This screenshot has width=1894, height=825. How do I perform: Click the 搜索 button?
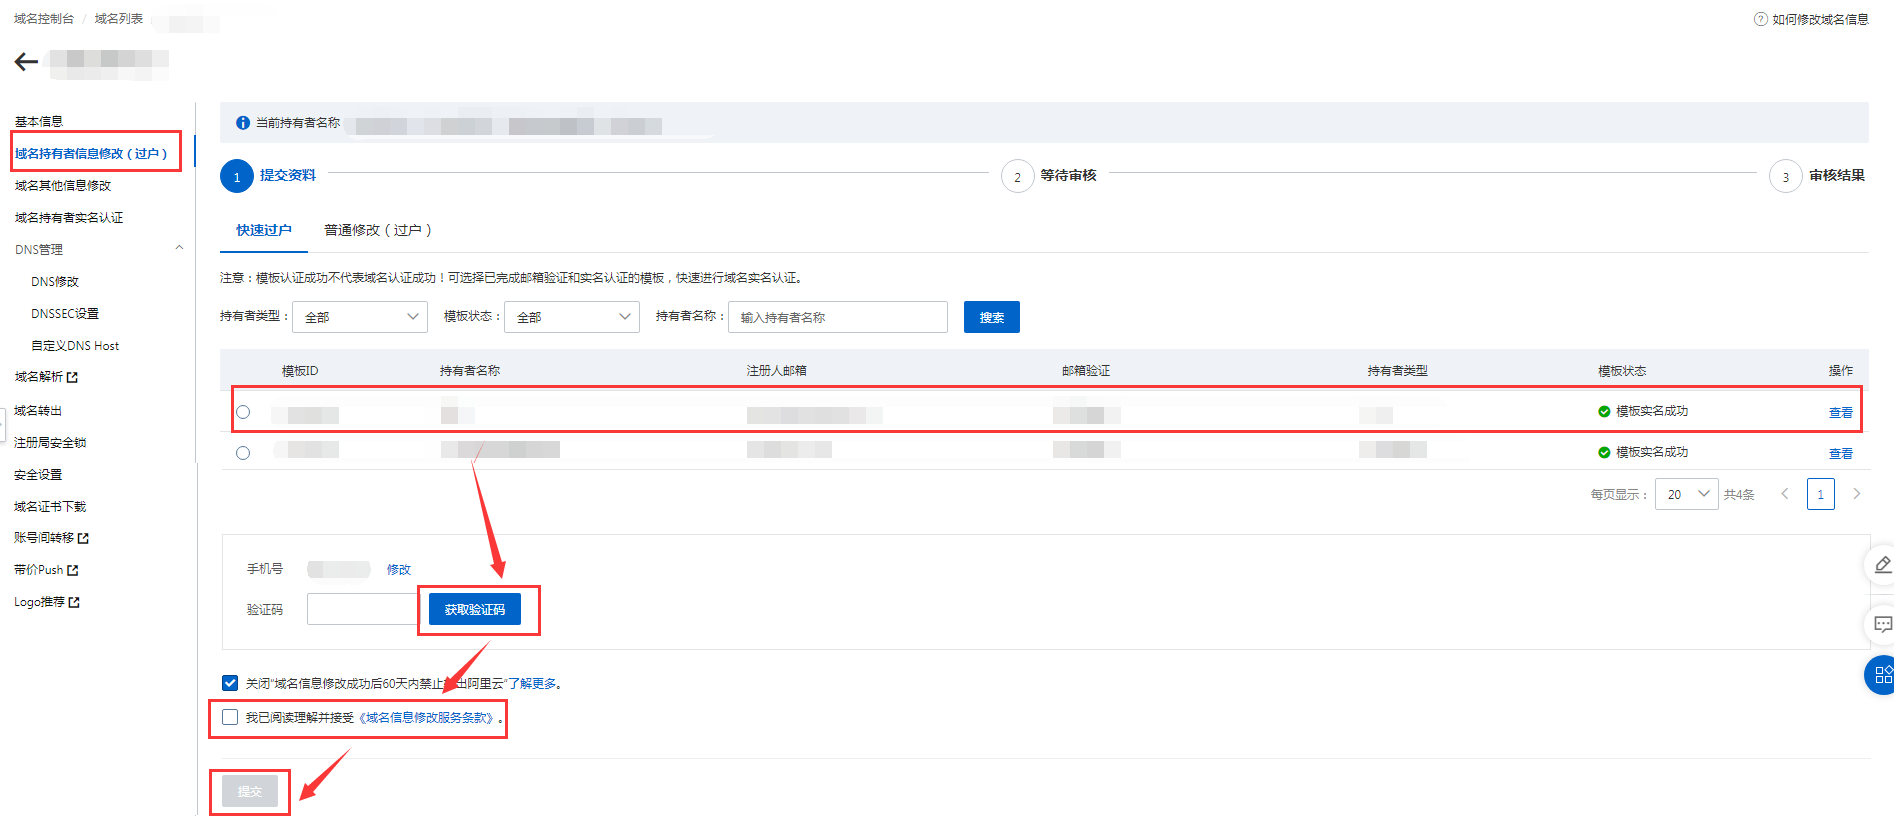click(992, 317)
